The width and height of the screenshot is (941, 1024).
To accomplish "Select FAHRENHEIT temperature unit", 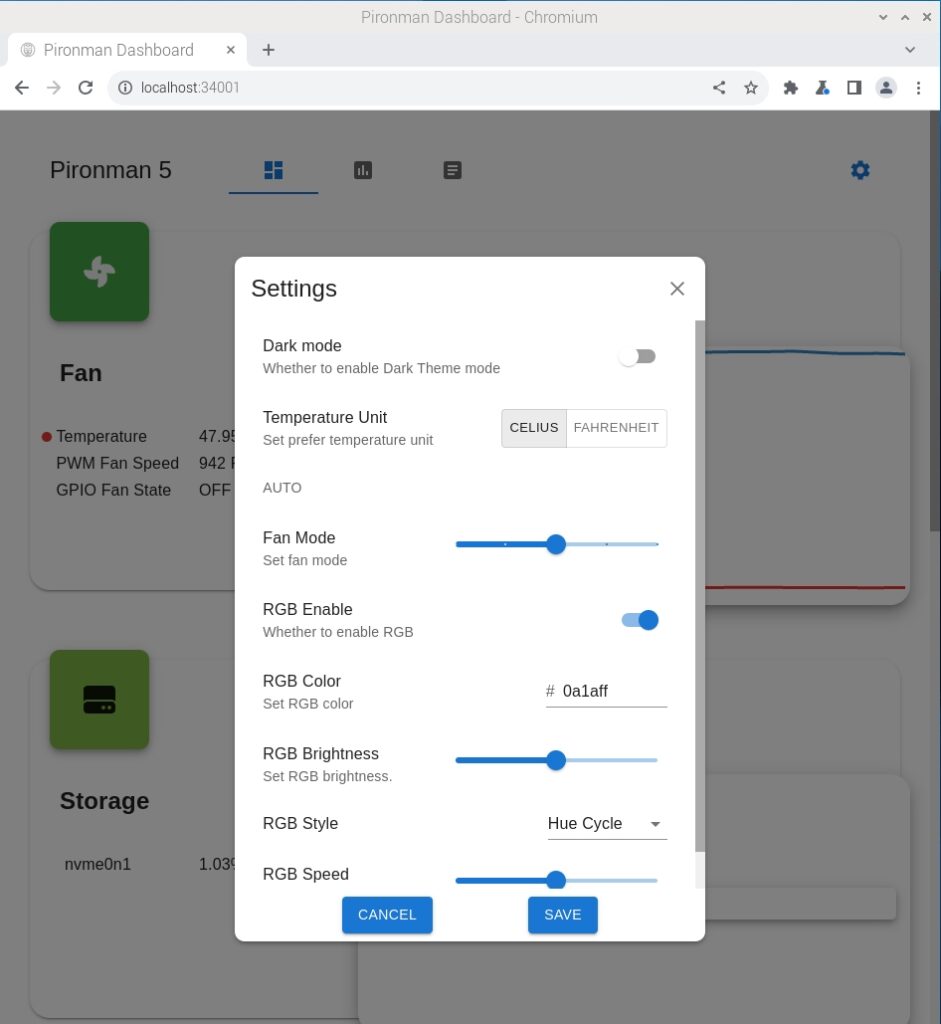I will [x=616, y=428].
